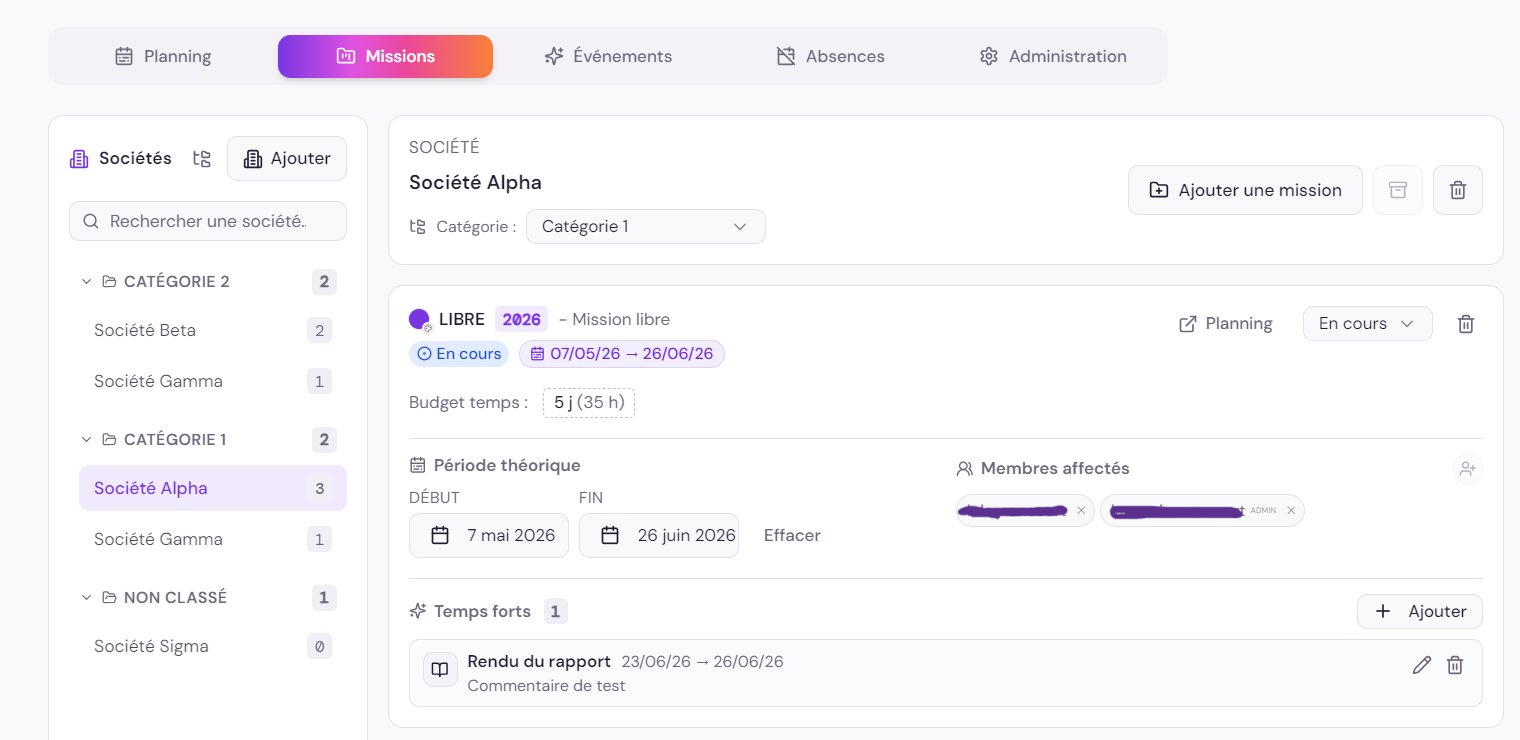Viewport: 1520px width, 740px height.
Task: Click the Ajouter société button
Action: pos(287,158)
